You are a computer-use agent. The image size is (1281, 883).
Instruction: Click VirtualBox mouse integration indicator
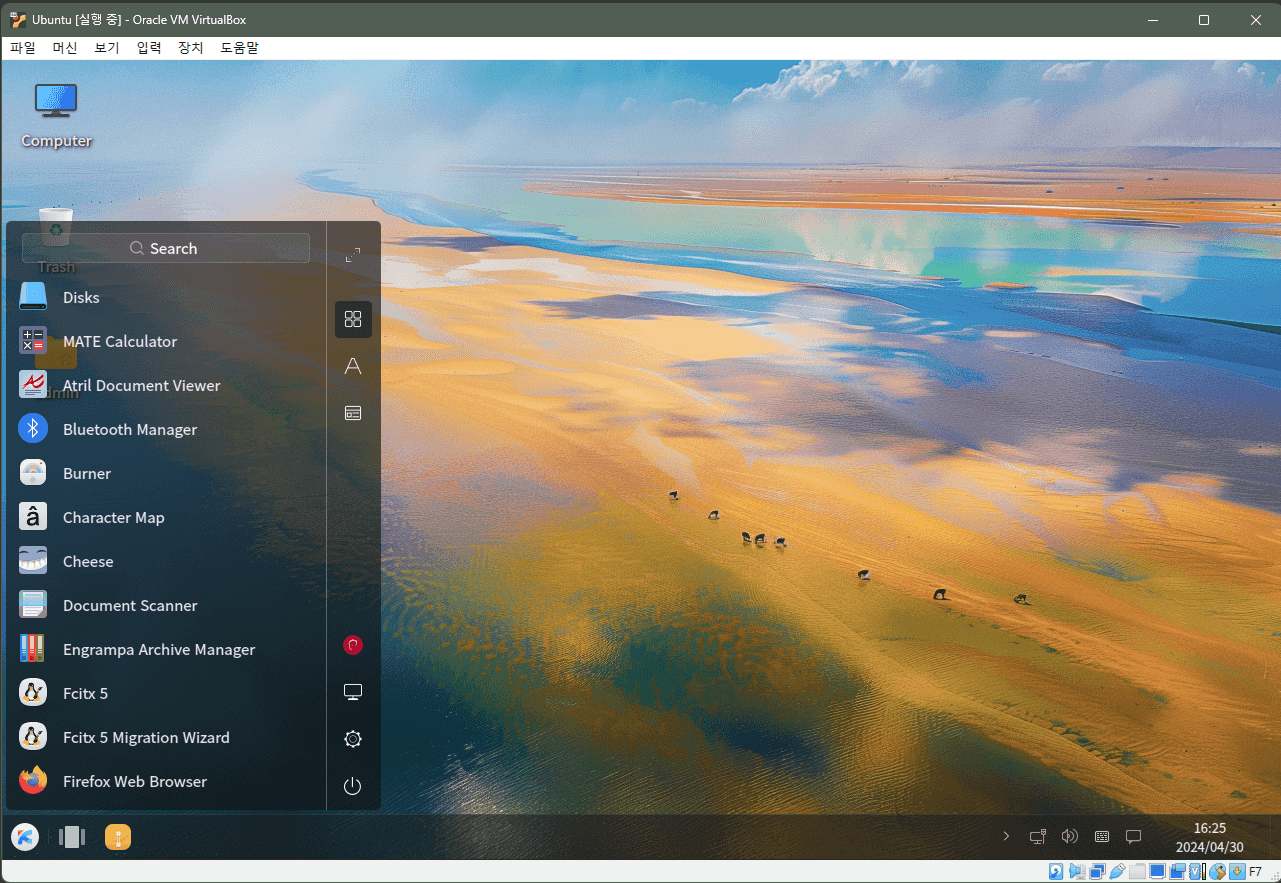[x=1217, y=871]
